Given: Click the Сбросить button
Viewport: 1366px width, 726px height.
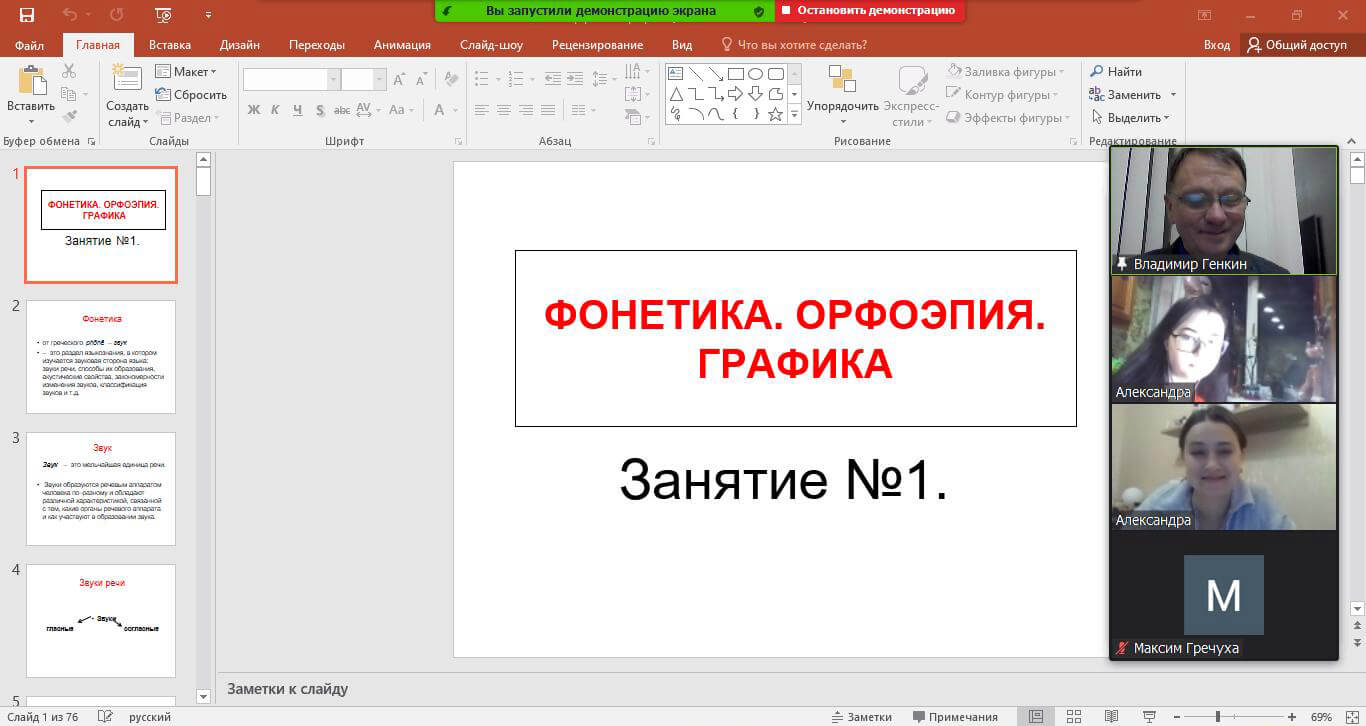Looking at the screenshot, I should point(191,95).
